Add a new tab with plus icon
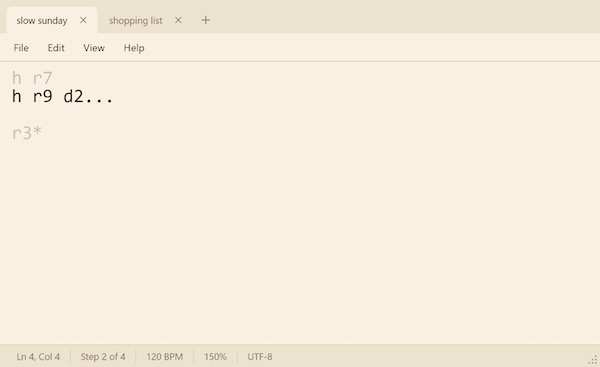The image size is (600, 367). click(205, 20)
